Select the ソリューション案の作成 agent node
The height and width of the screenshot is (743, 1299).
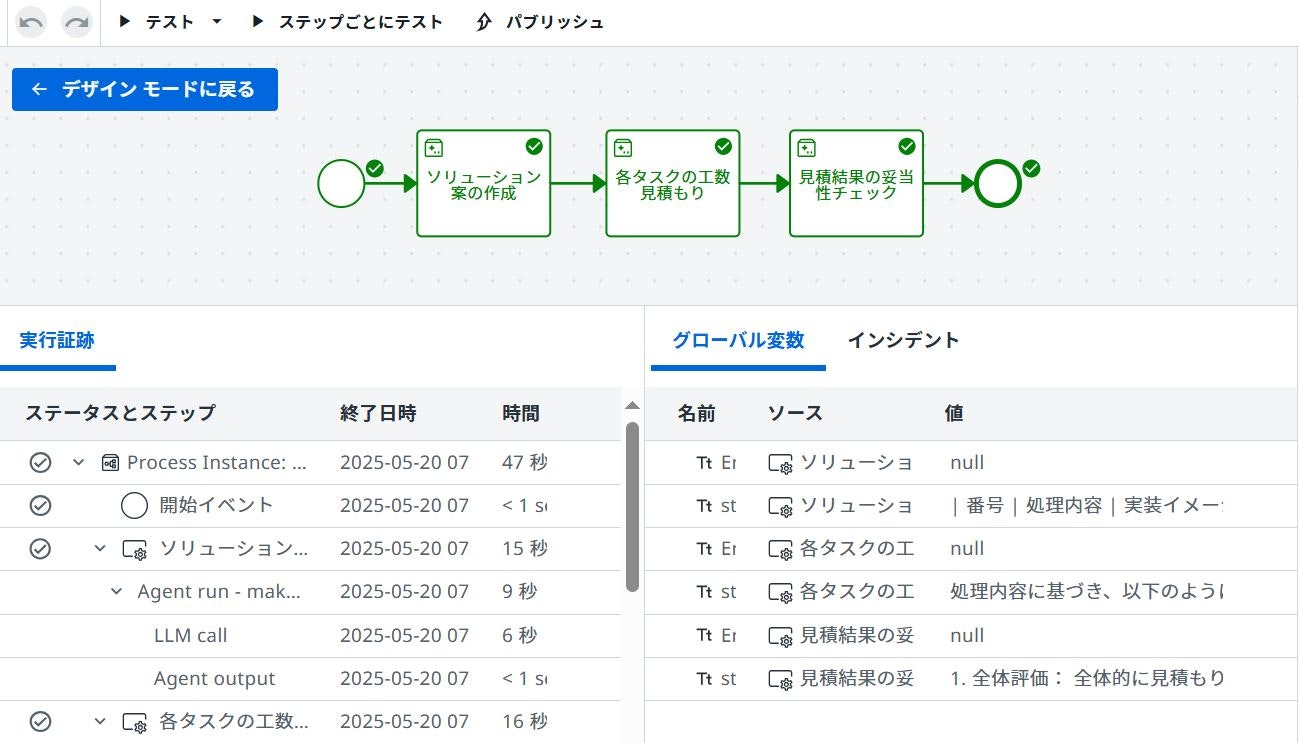coord(483,184)
